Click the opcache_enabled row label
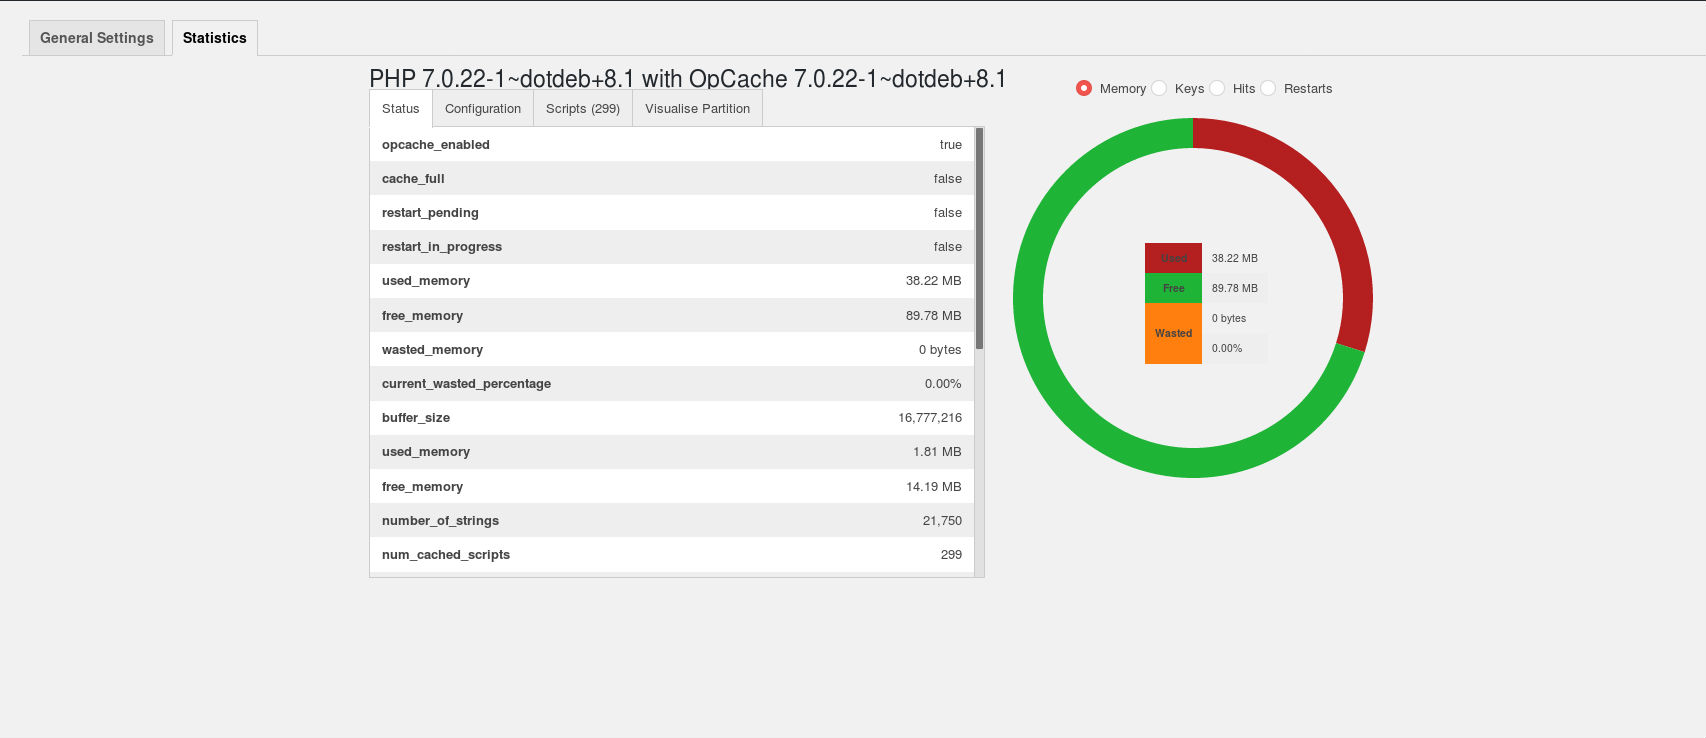Viewport: 1706px width, 738px height. pos(436,145)
